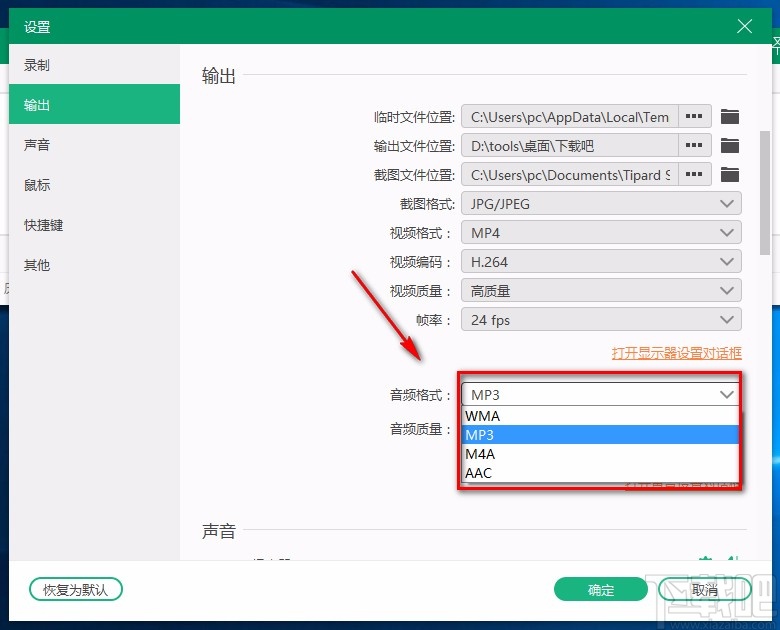Close the settings dialog with X
Viewport: 780px width, 630px height.
(x=744, y=26)
